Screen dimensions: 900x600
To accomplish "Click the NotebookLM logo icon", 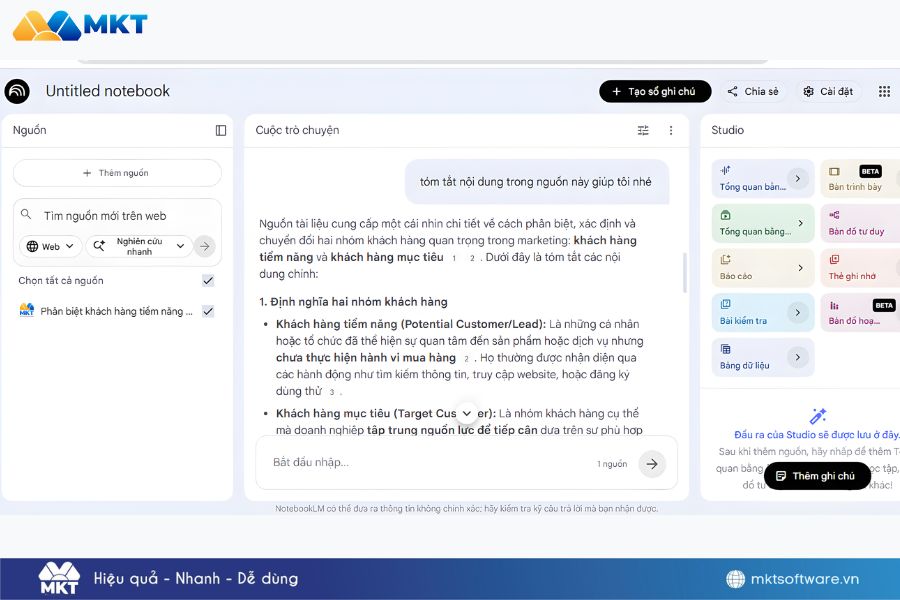I will [x=17, y=91].
